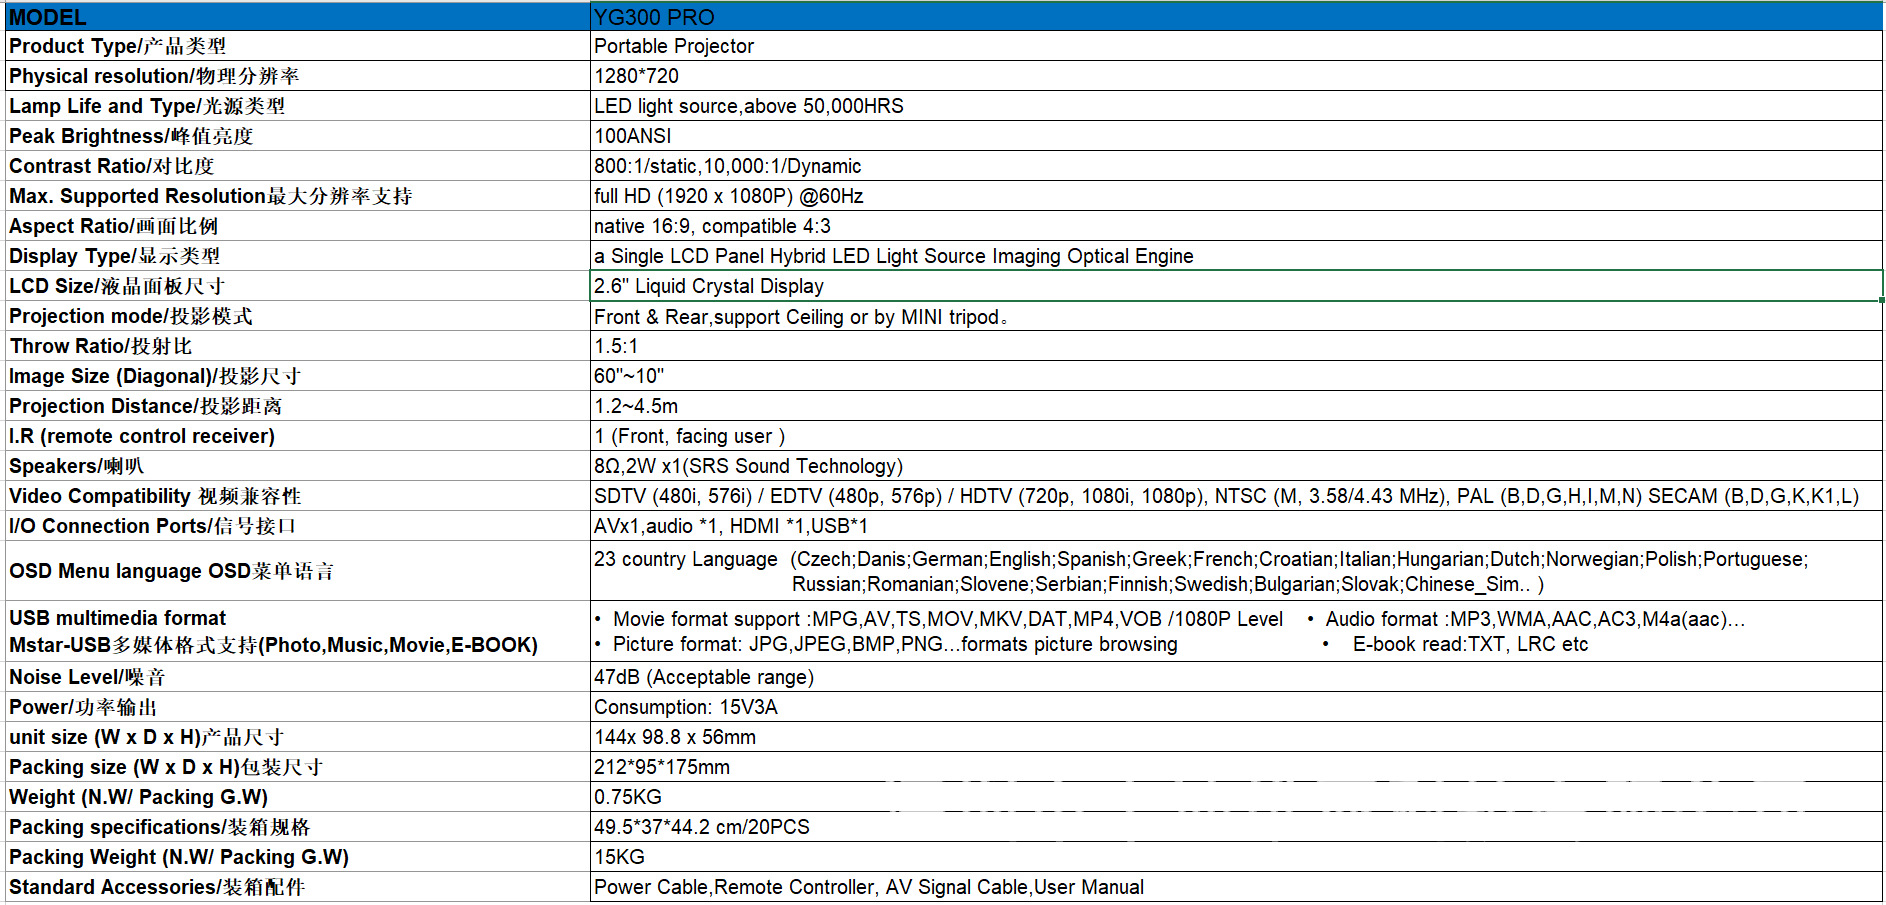Click the native 16:9 value cell
This screenshot has height=905, width=1886.
tap(1236, 226)
